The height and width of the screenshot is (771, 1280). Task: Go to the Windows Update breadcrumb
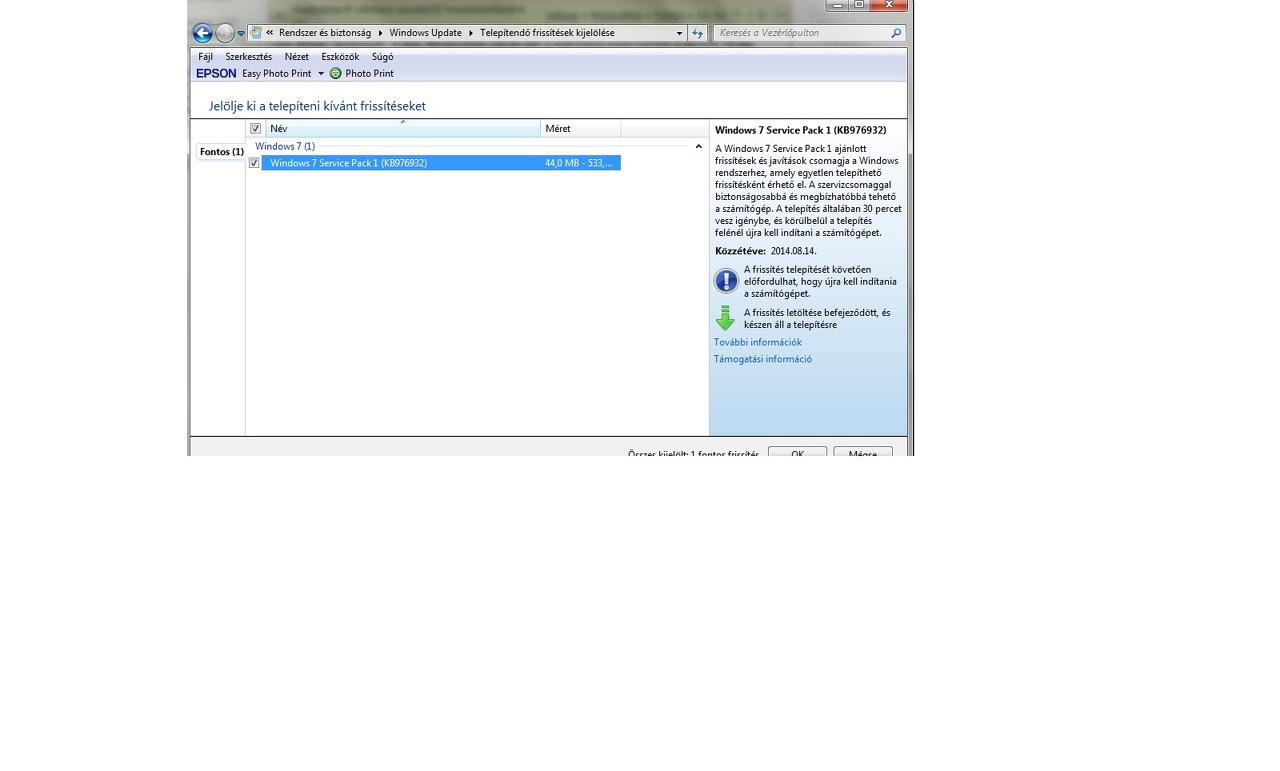[x=425, y=33]
